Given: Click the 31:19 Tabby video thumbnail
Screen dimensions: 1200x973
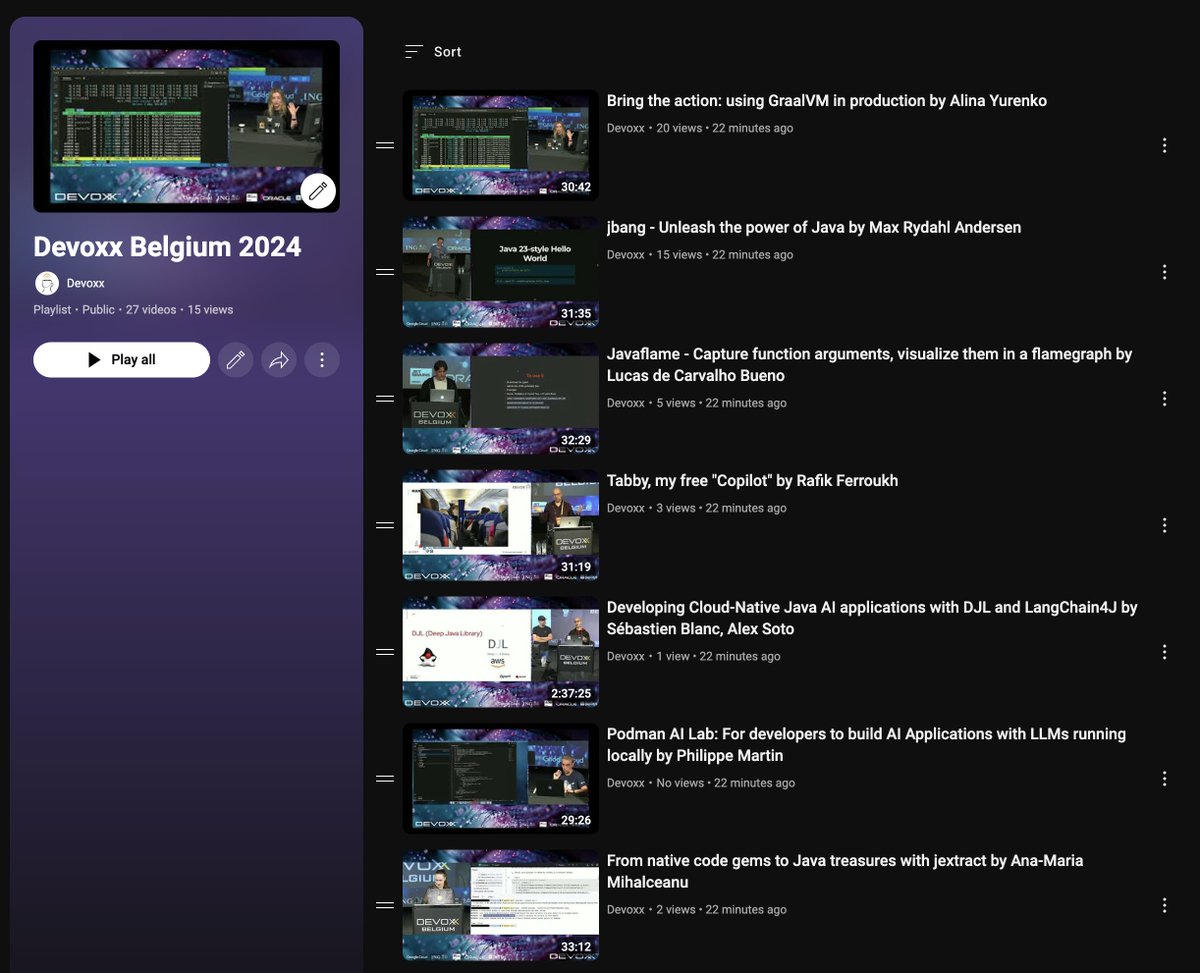Looking at the screenshot, I should pyautogui.click(x=500, y=525).
